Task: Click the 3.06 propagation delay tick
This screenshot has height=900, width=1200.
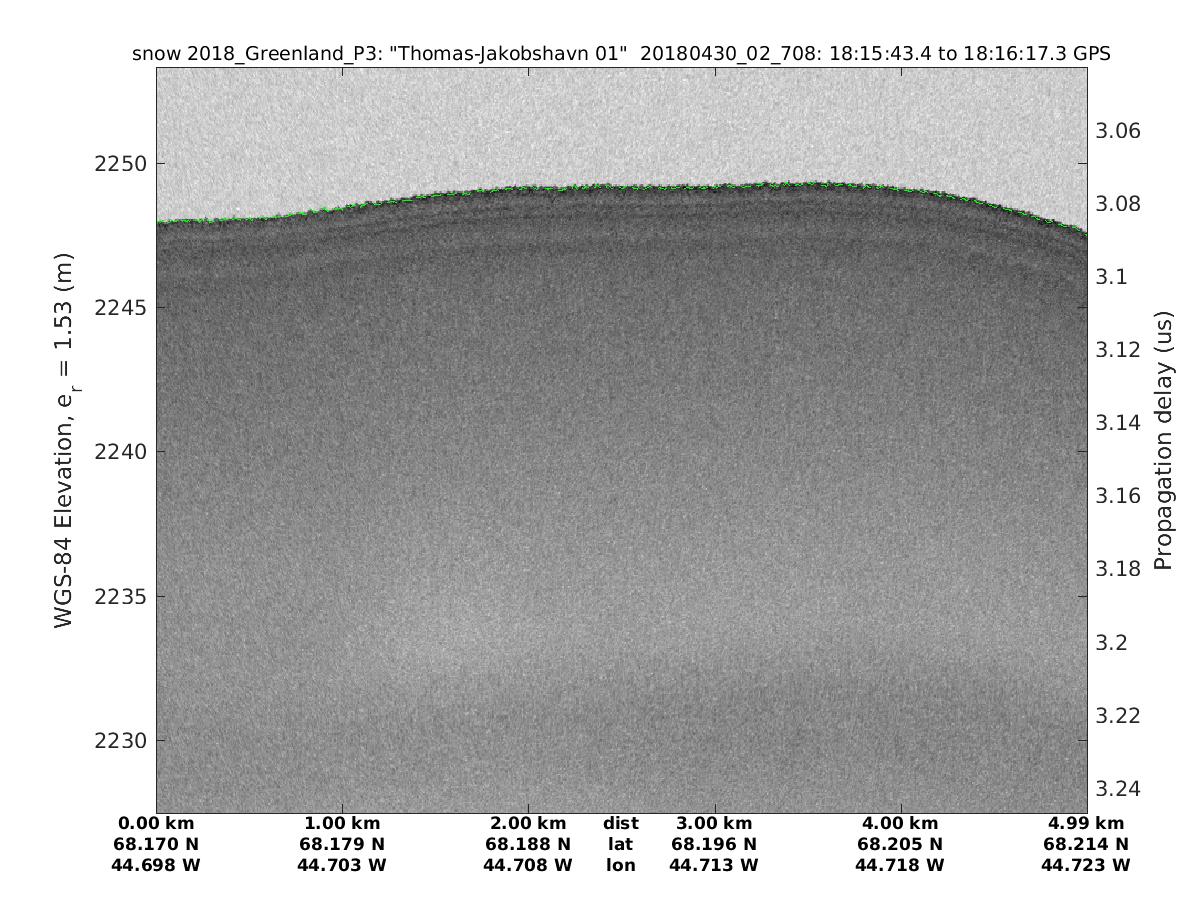Action: click(x=1119, y=131)
